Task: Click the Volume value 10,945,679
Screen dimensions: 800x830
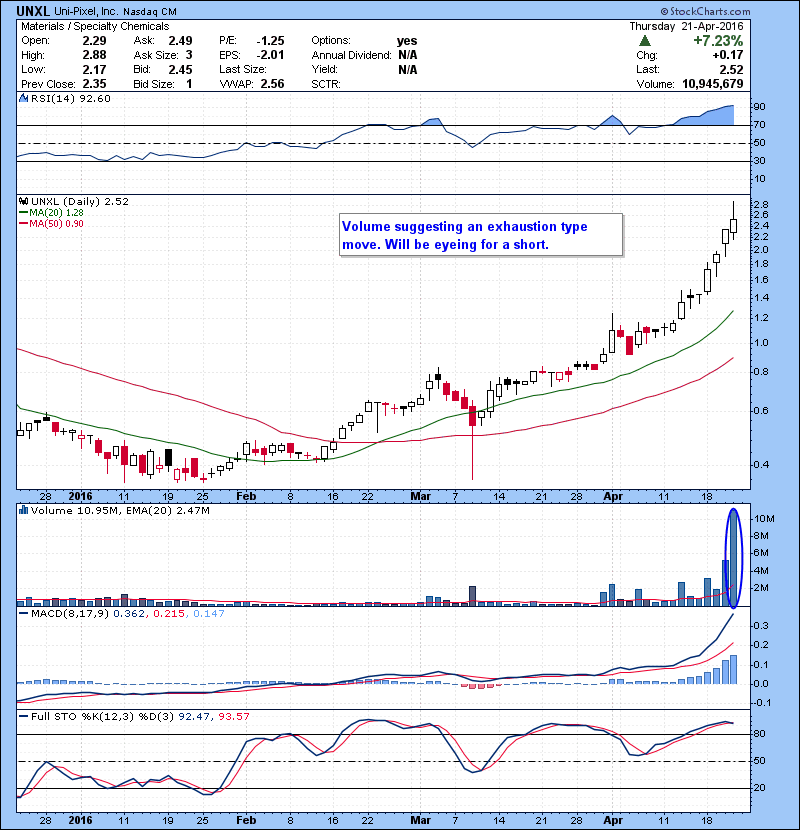Action: (x=713, y=84)
